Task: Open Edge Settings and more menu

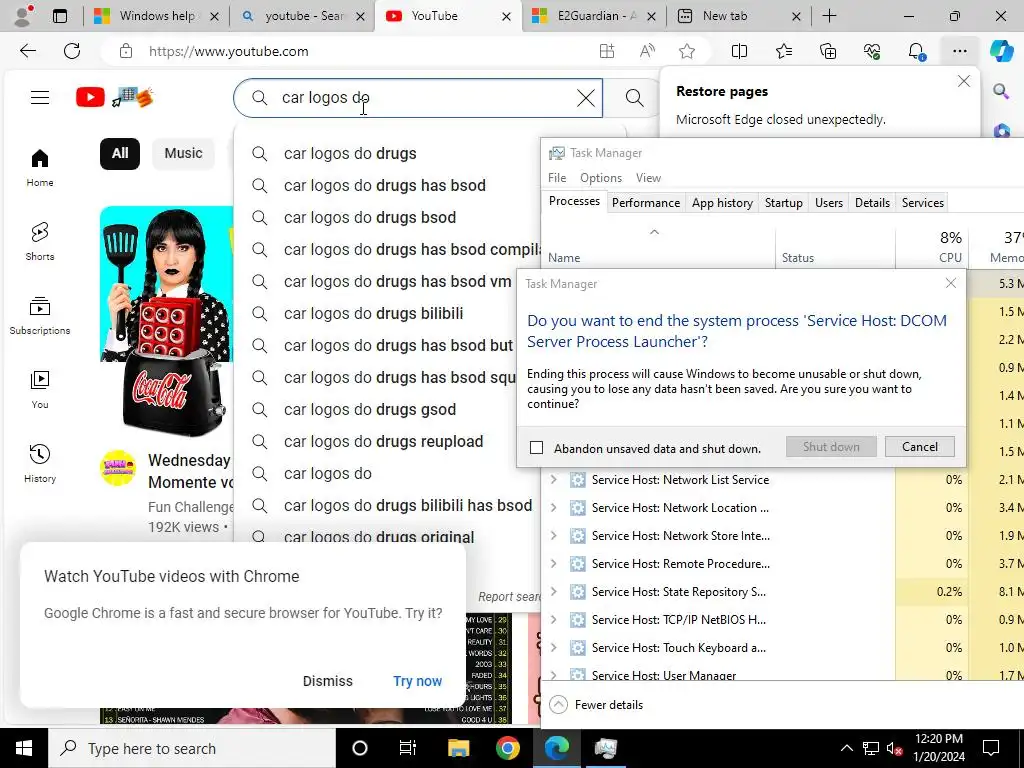Action: 959,51
